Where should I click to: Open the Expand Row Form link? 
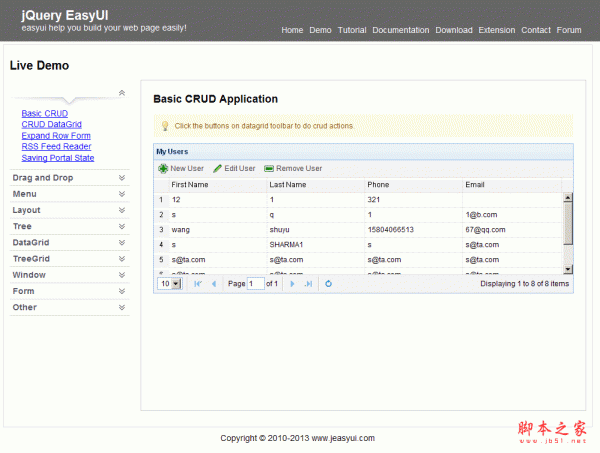[x=56, y=136]
